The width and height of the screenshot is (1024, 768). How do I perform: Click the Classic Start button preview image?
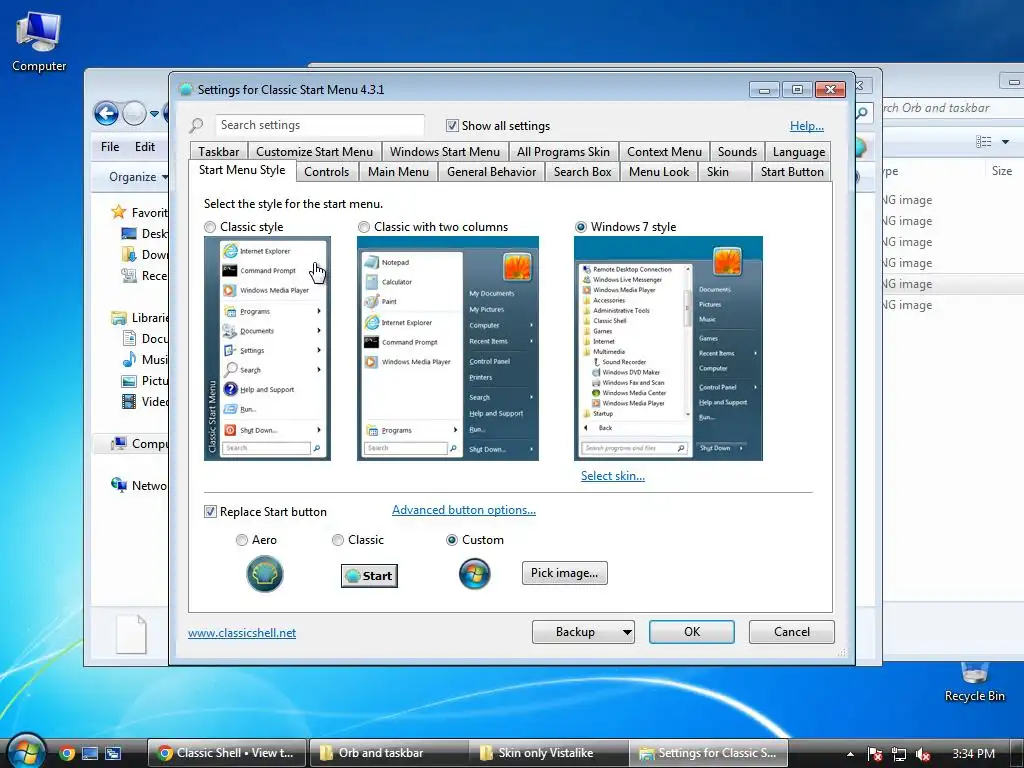point(369,575)
